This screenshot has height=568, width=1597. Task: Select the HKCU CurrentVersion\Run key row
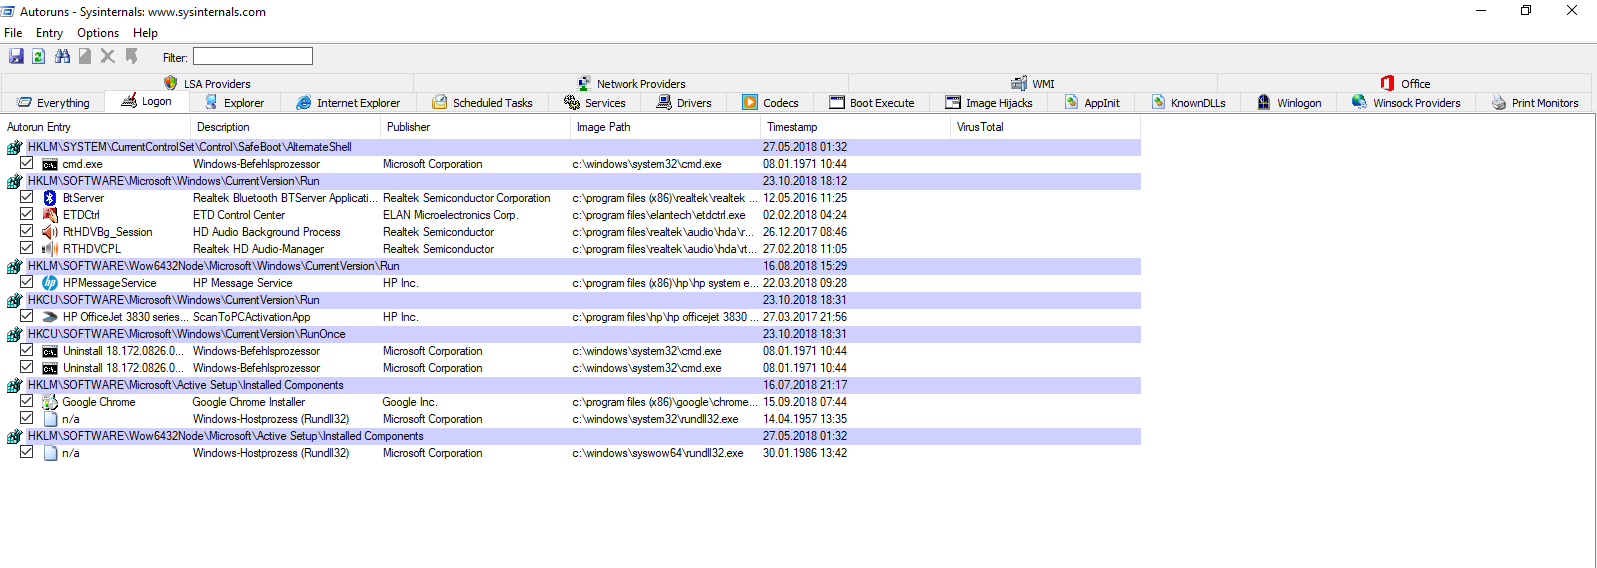(571, 300)
